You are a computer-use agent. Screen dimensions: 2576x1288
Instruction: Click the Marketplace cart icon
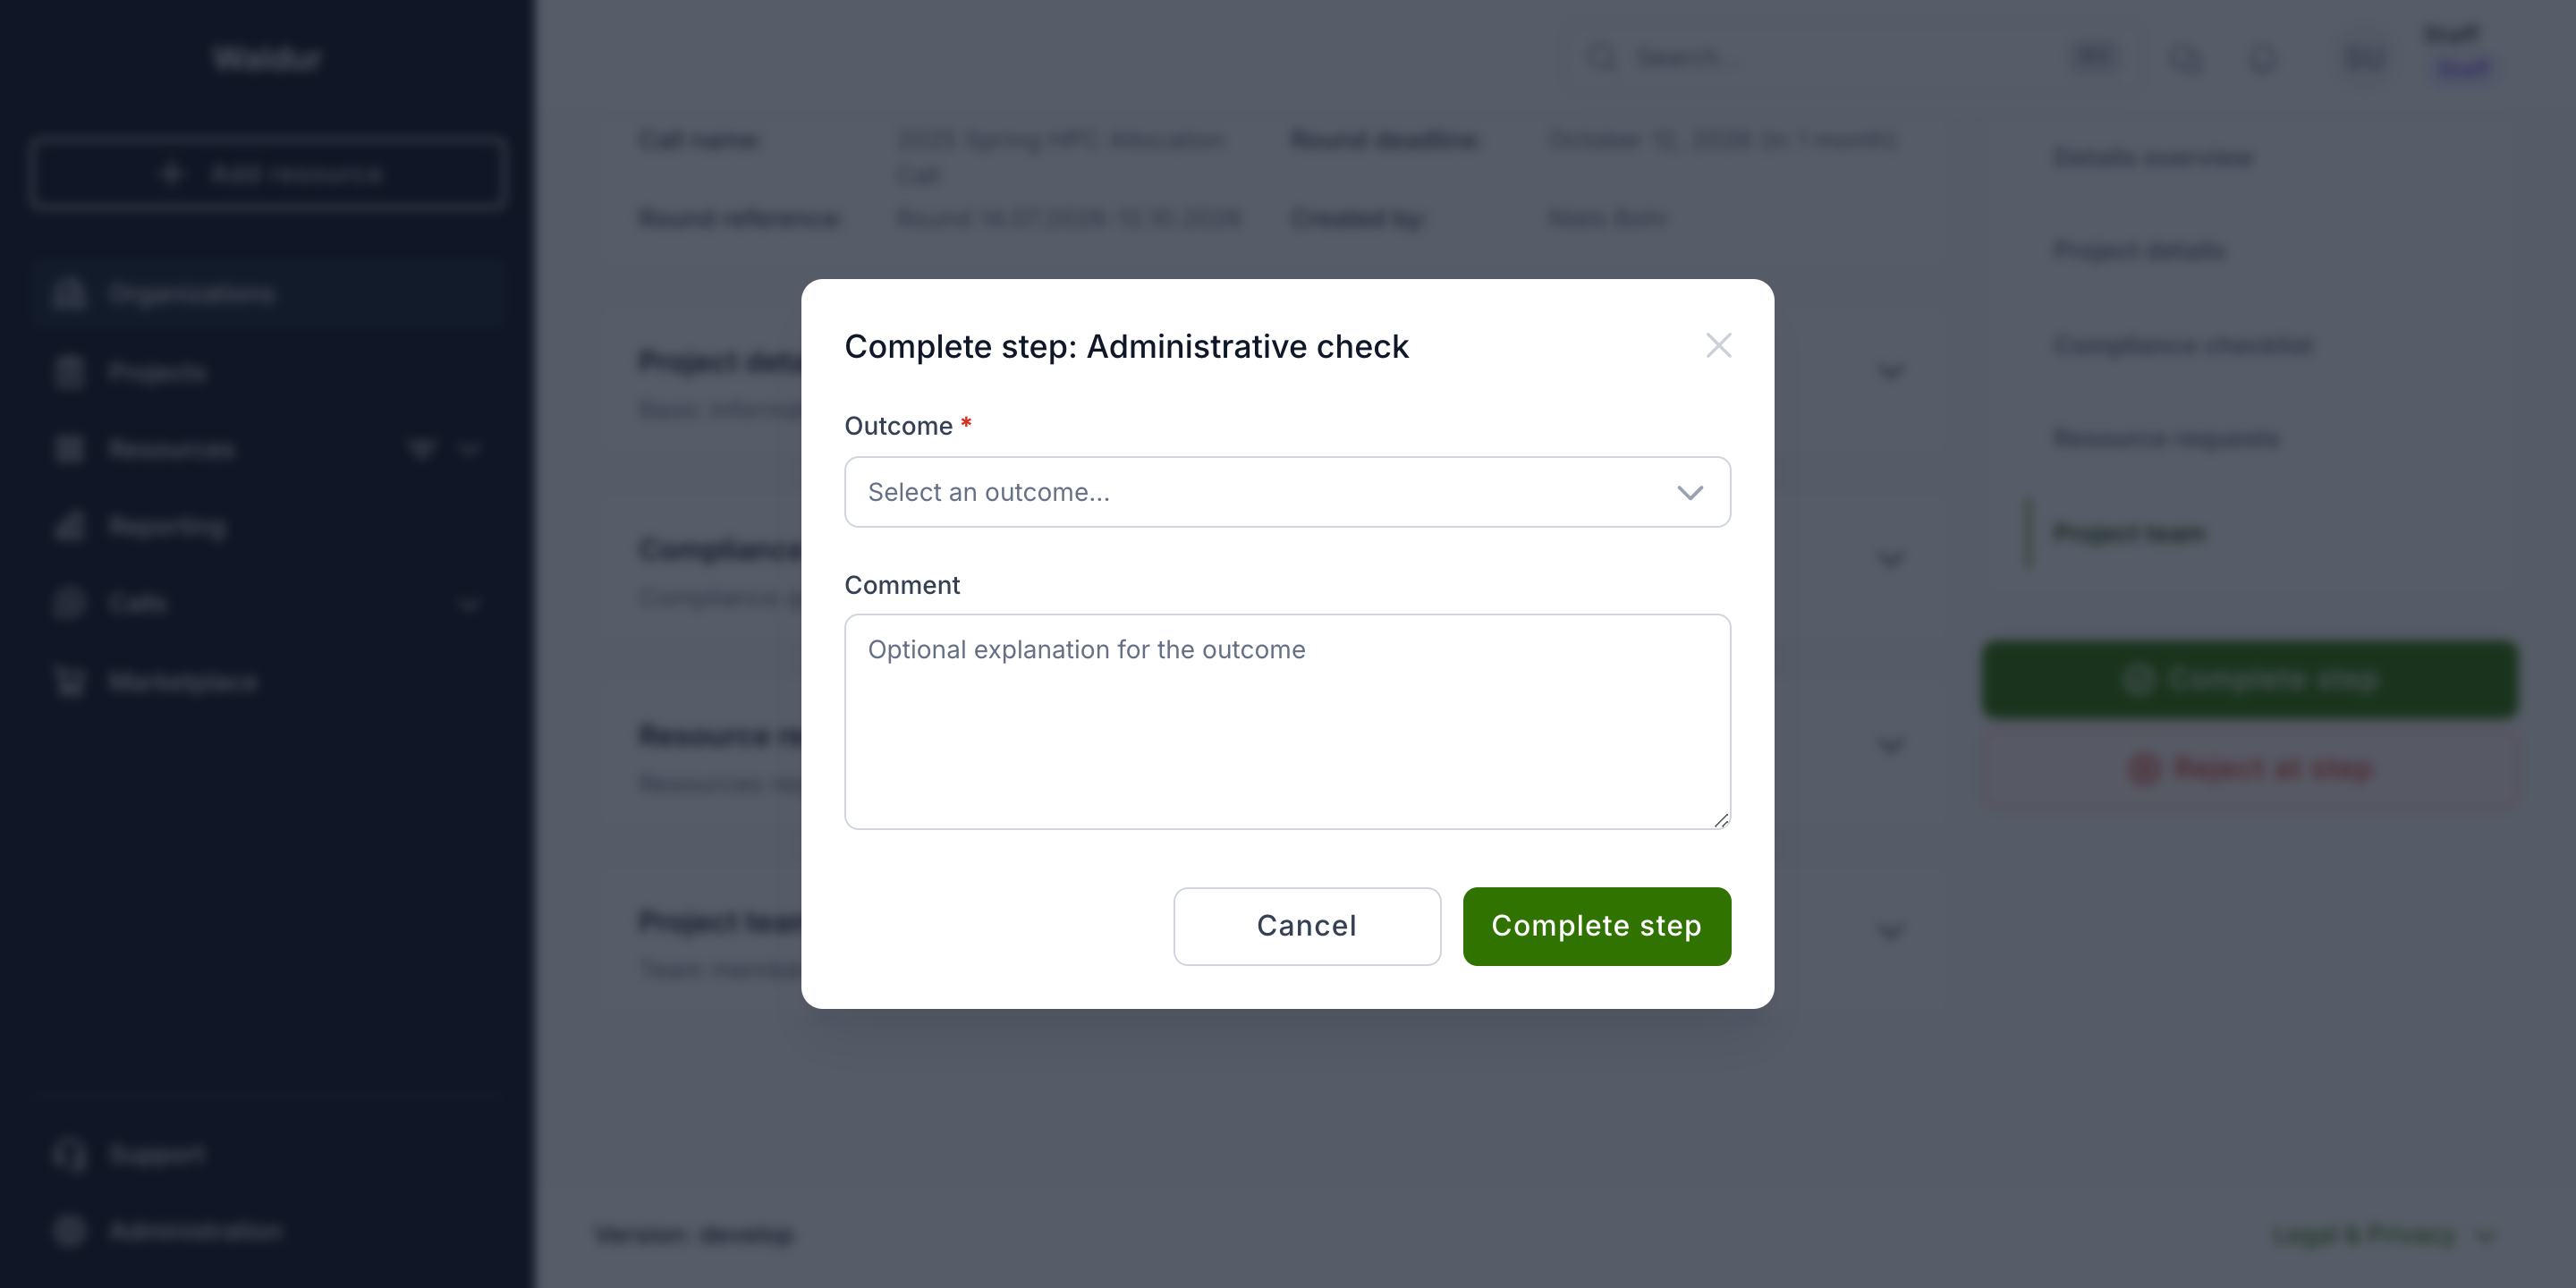[x=69, y=682]
